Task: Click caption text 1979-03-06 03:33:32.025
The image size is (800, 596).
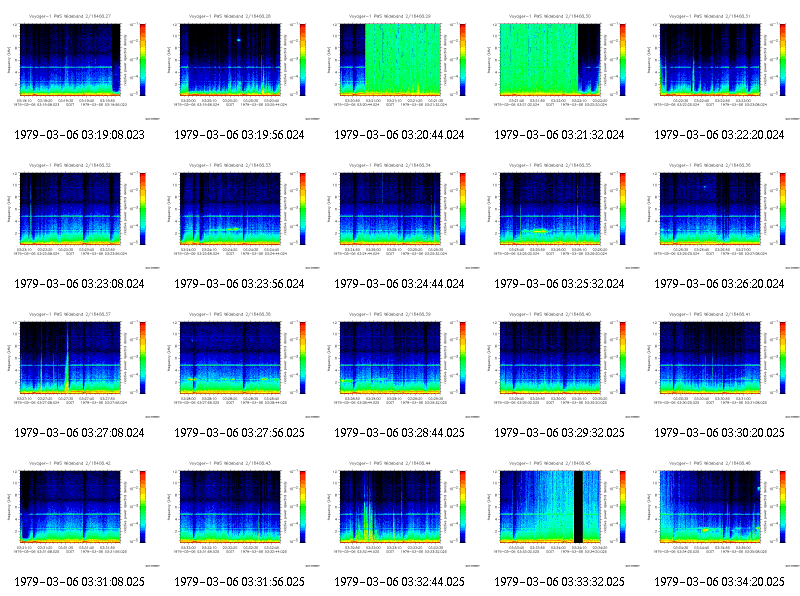Action: [x=559, y=582]
